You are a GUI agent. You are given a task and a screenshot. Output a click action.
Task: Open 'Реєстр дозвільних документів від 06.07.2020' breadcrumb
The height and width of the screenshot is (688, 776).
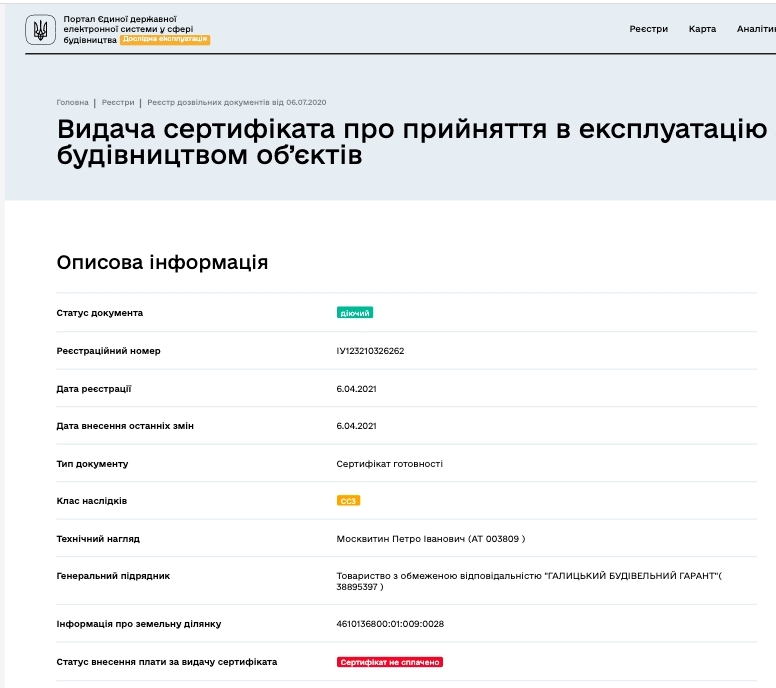[237, 102]
